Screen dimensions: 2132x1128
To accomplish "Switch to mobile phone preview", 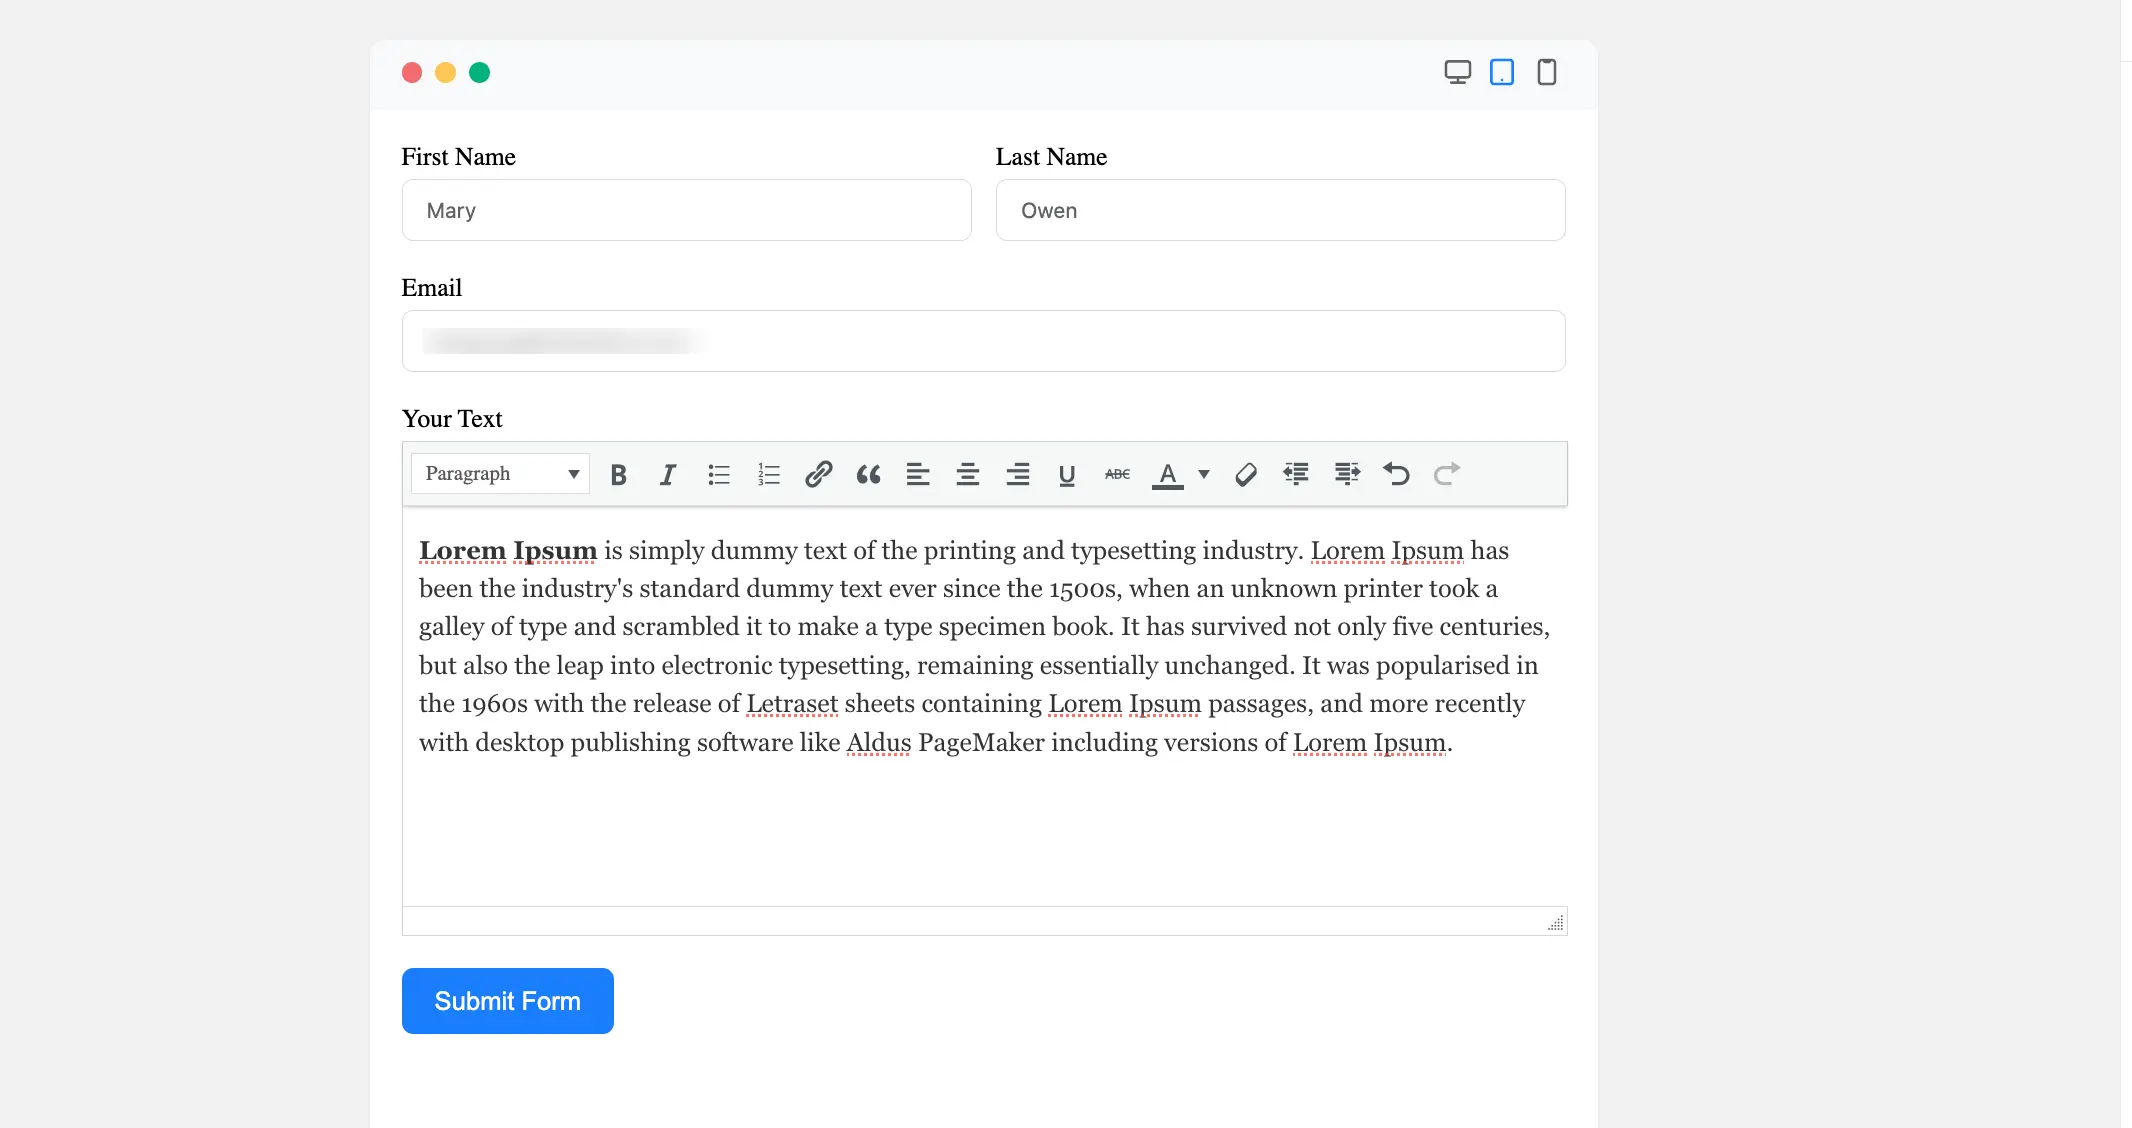I will (1546, 72).
